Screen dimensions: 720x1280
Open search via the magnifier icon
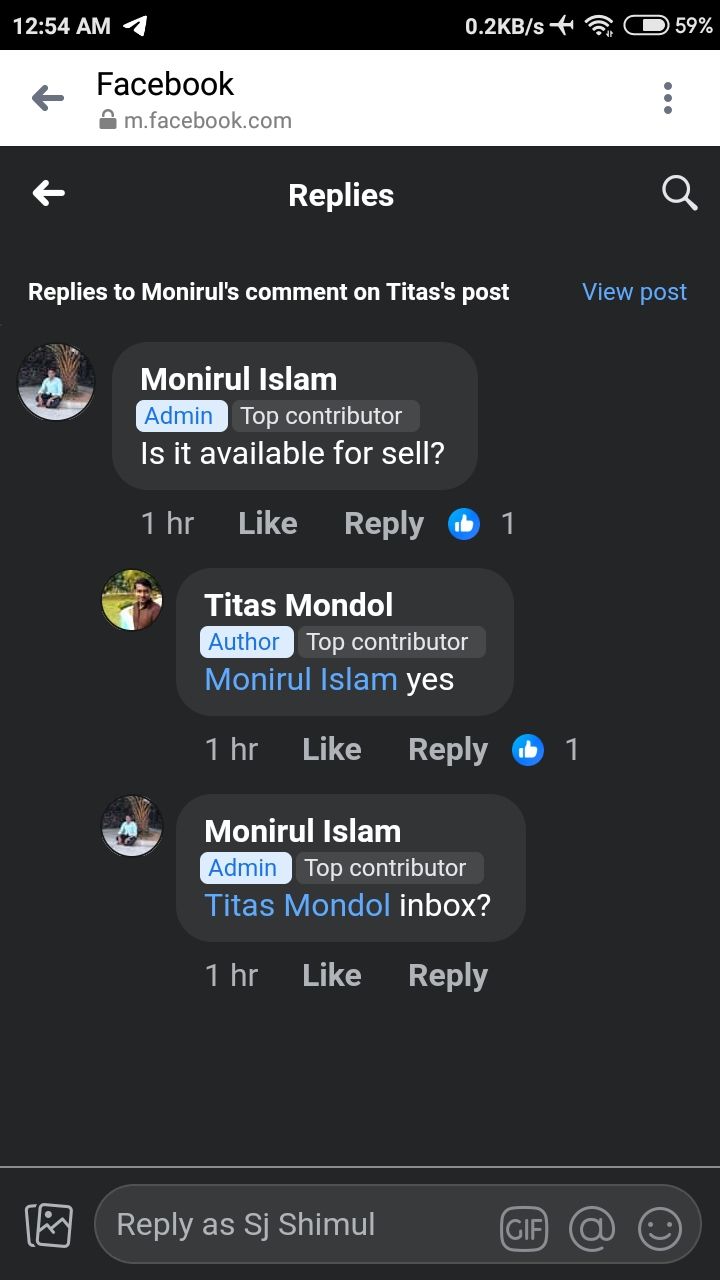click(x=679, y=193)
